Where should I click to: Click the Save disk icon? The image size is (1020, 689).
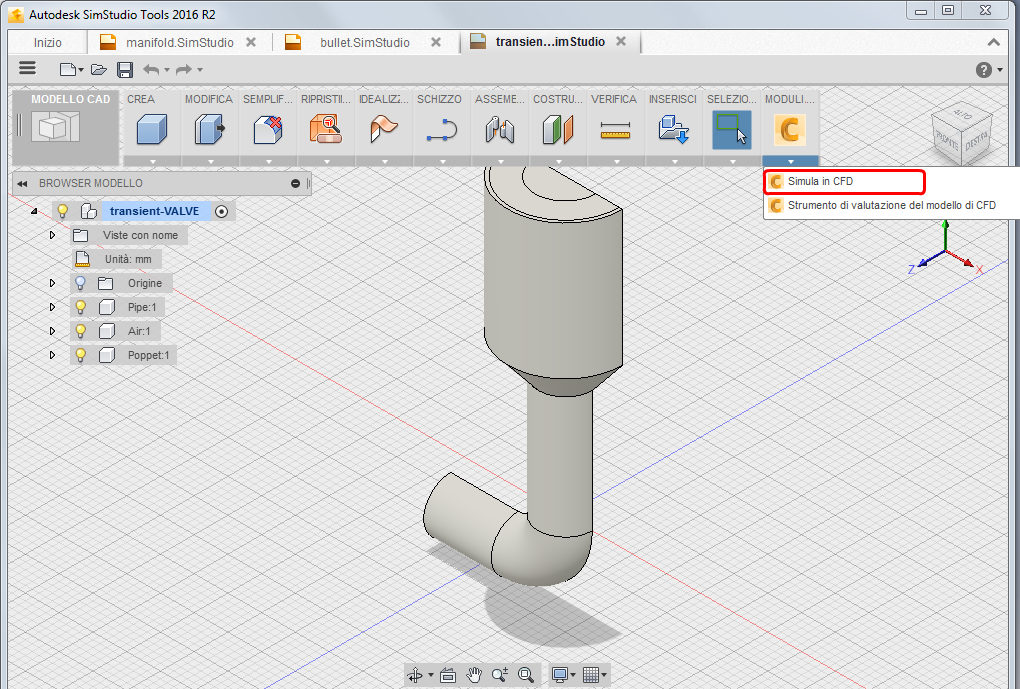click(125, 69)
